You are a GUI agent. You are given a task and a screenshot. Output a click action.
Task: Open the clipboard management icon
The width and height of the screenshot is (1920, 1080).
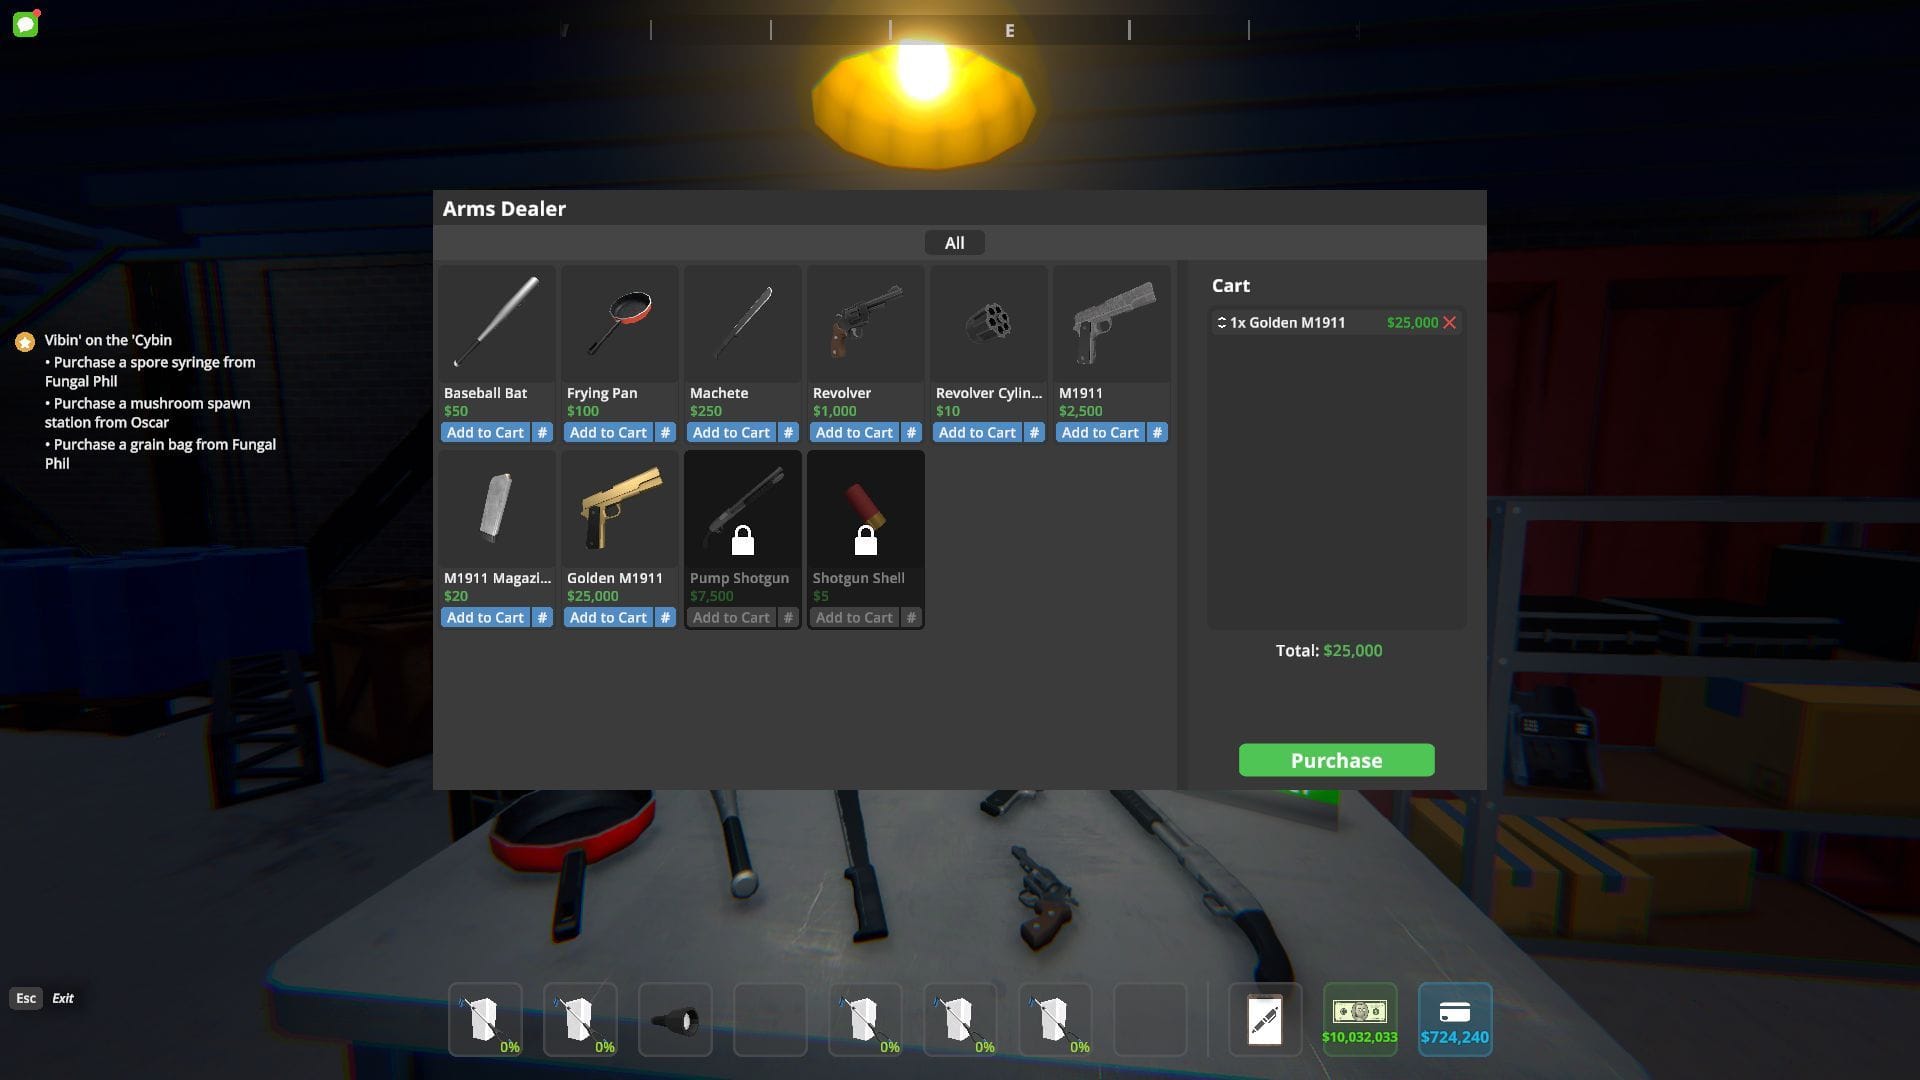pos(1265,1020)
